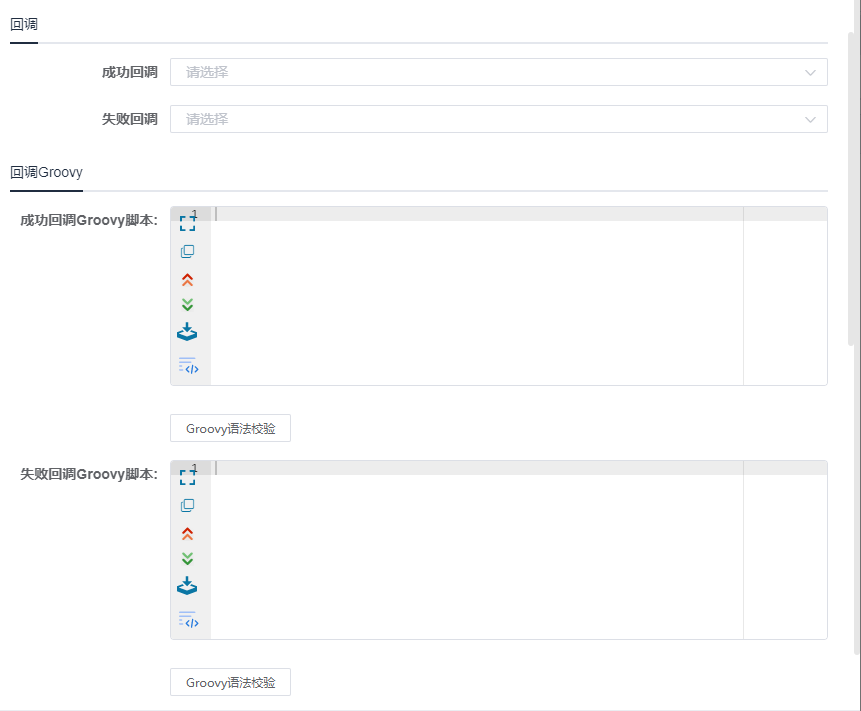861x711 pixels.
Task: Click the import script icon in success Groovy editor
Action: [x=187, y=331]
